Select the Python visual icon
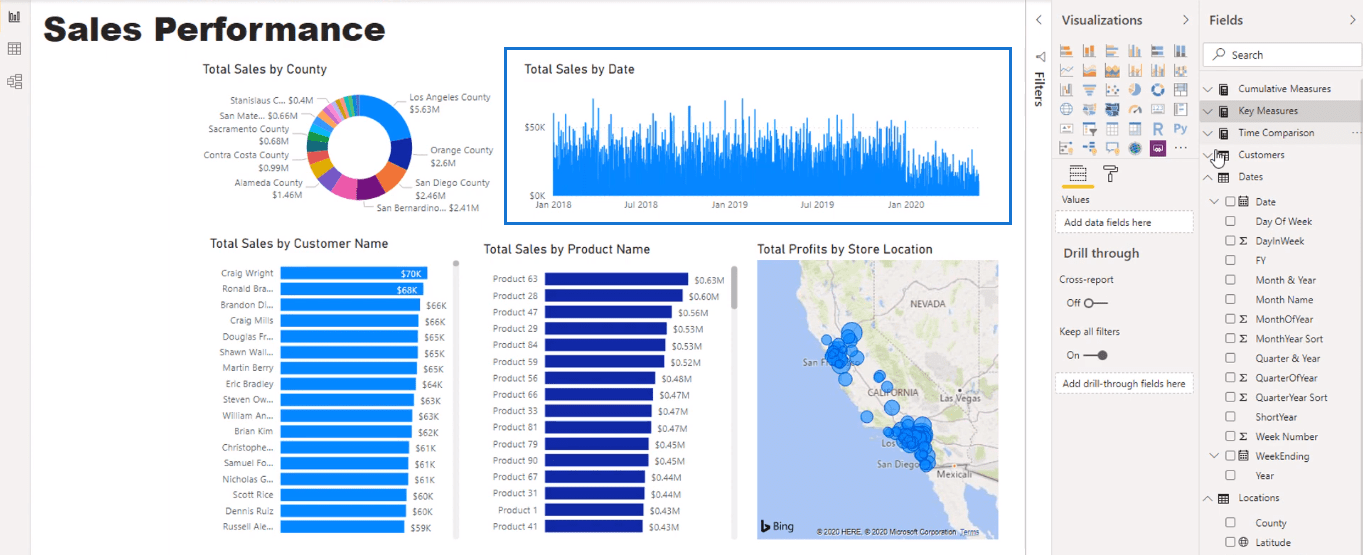This screenshot has width=1363, height=555. [1181, 128]
